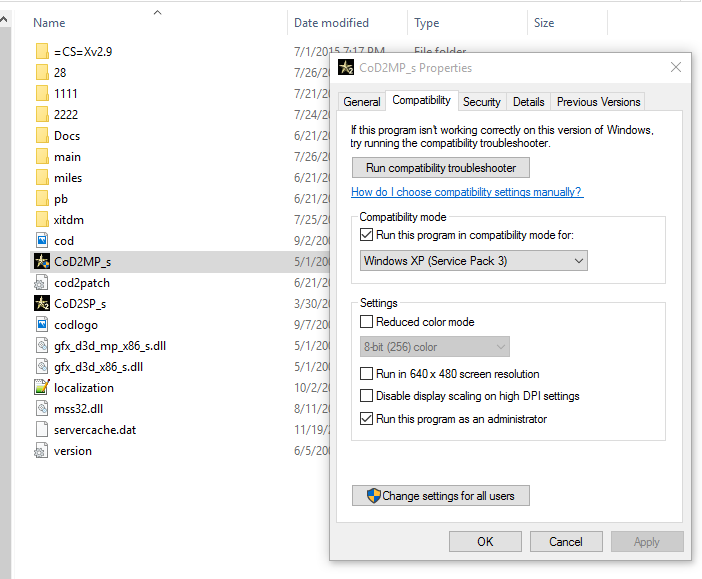Enable Reduced color mode checkbox
Viewport: 702px width, 579px height.
click(x=366, y=322)
